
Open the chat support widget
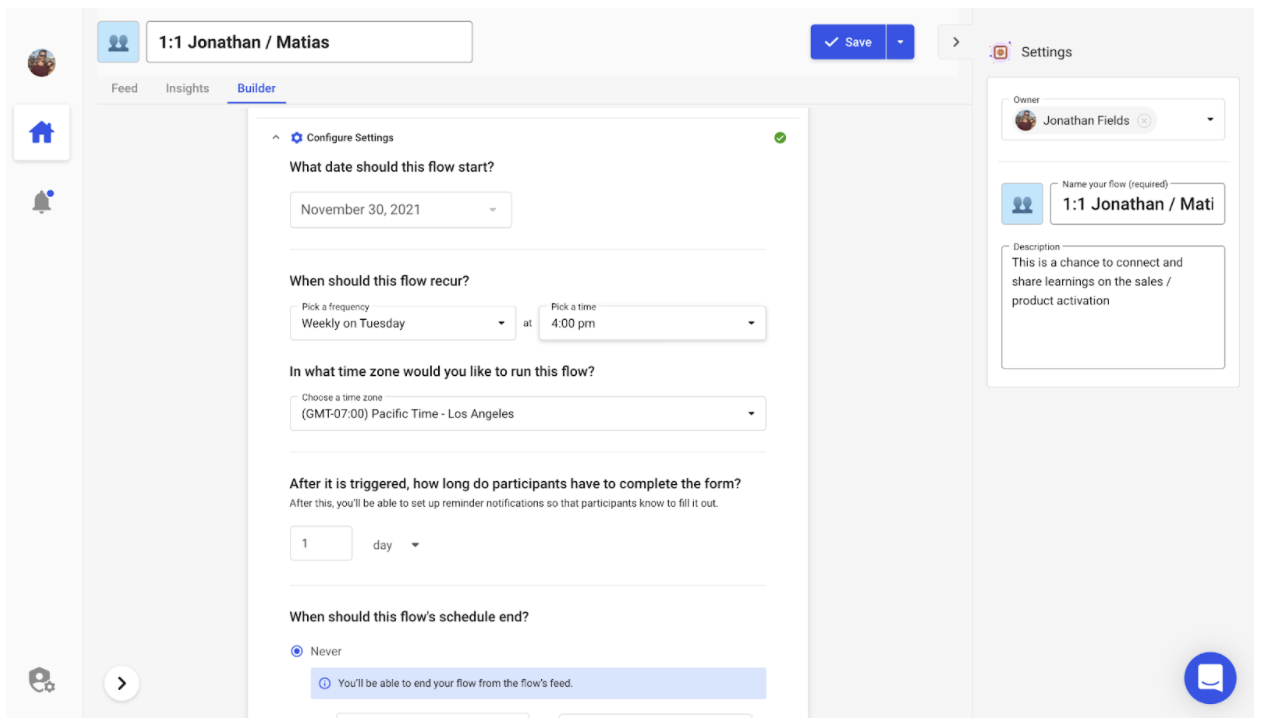[1209, 678]
